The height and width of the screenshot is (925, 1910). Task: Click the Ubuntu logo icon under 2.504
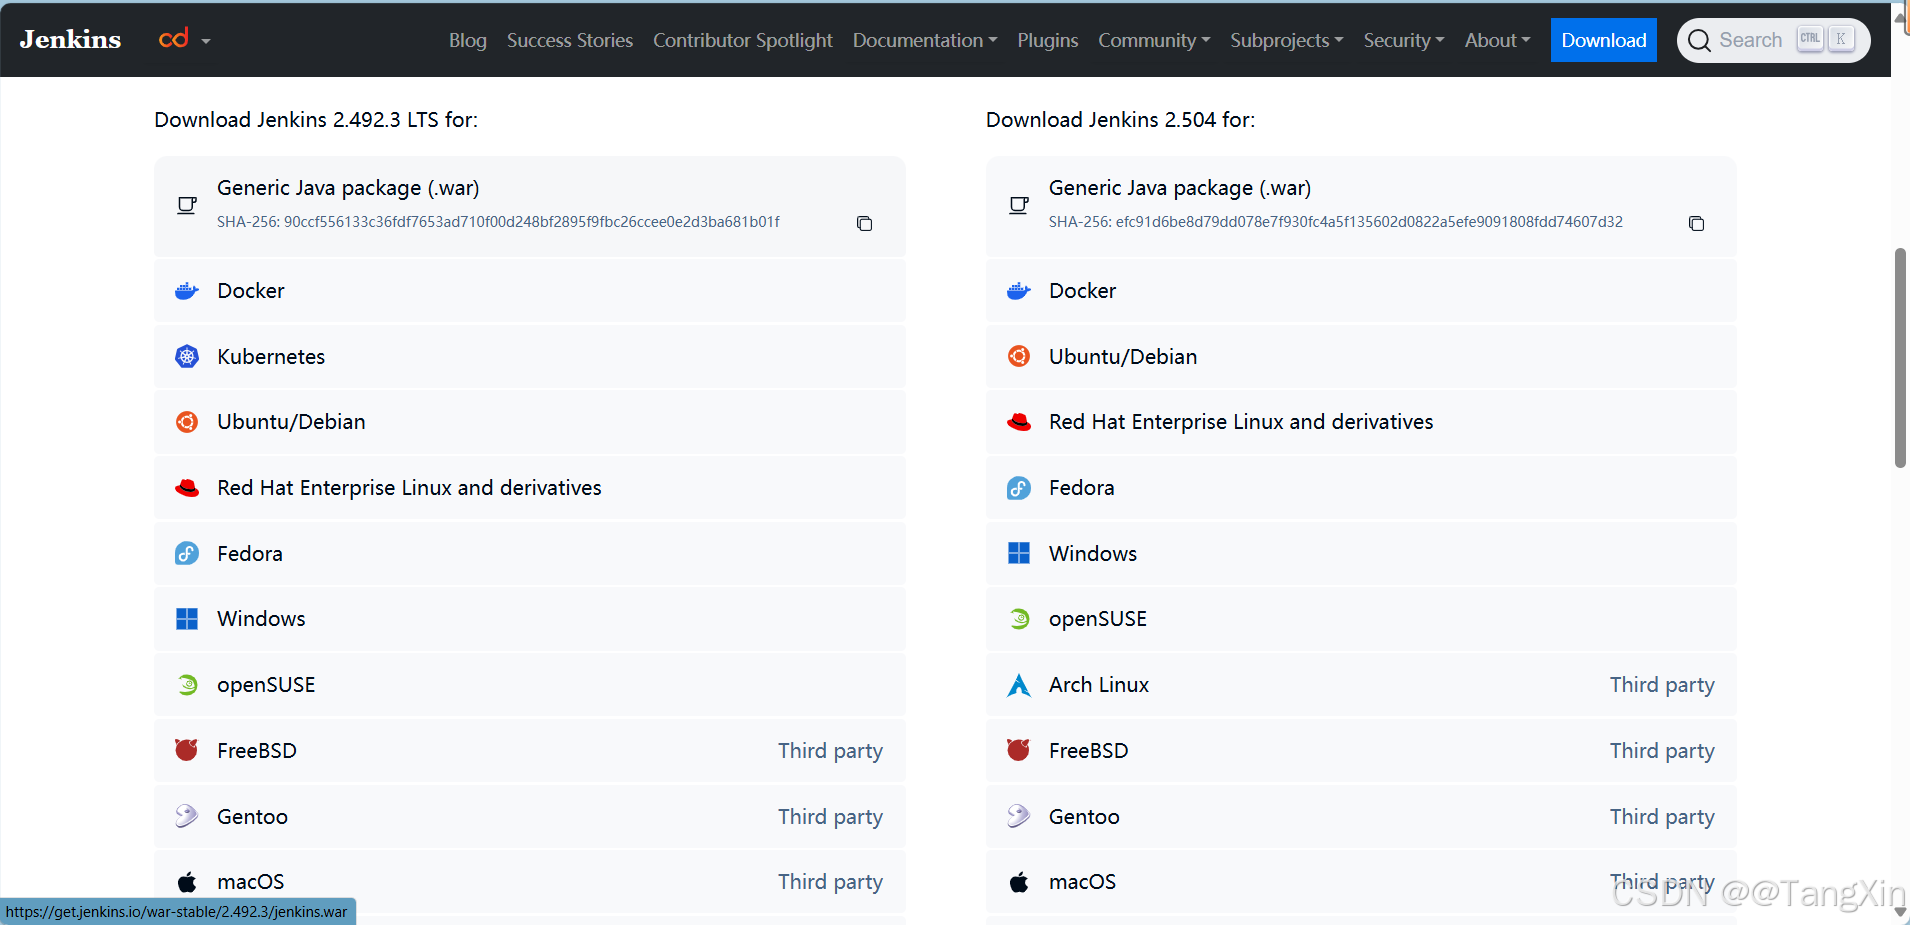coord(1019,356)
